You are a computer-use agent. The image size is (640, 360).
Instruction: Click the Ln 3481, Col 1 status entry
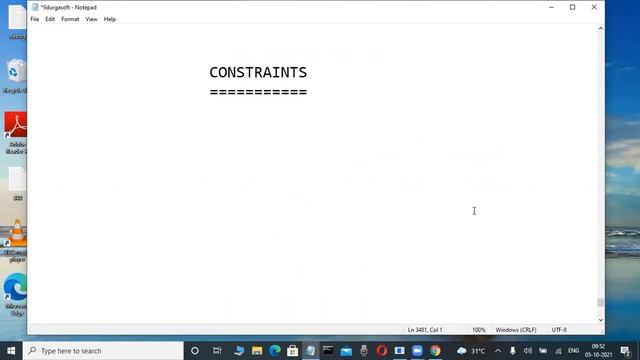(x=425, y=330)
